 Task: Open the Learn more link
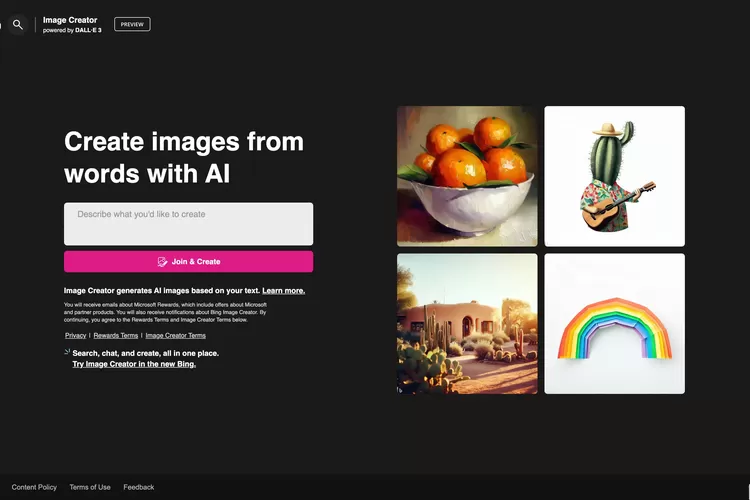point(283,291)
